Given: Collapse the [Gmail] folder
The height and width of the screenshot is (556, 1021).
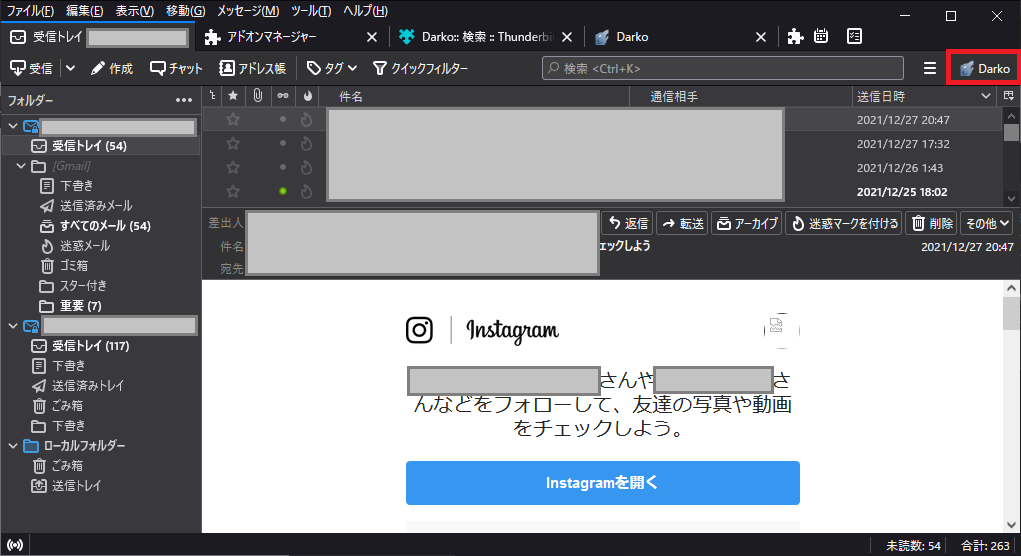Looking at the screenshot, I should [x=21, y=166].
